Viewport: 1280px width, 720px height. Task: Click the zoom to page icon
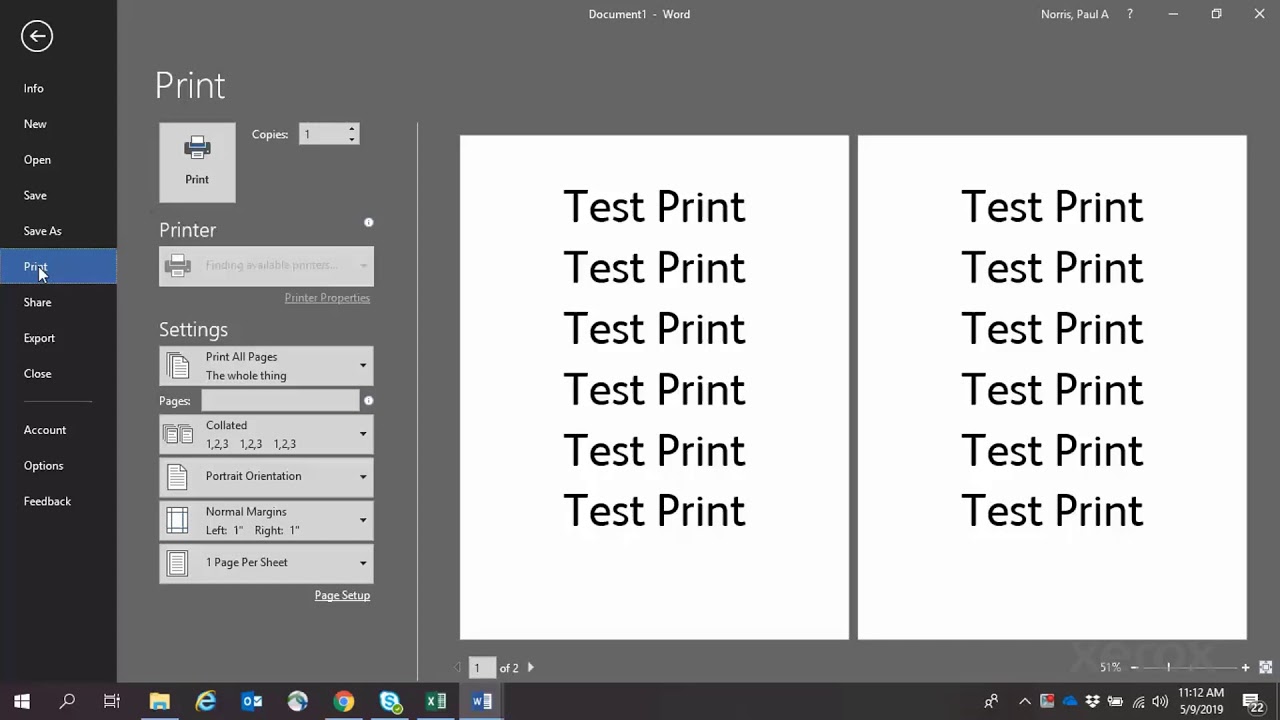point(1265,667)
